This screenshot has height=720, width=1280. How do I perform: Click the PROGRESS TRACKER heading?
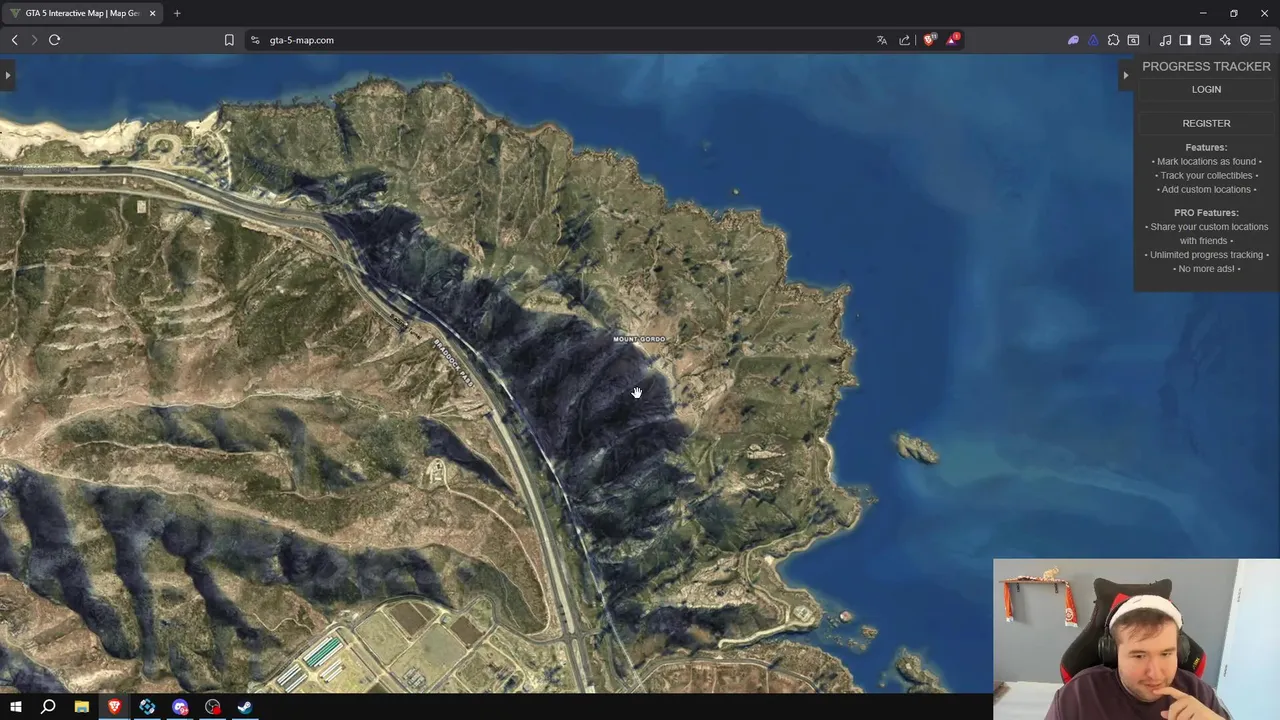pyautogui.click(x=1206, y=66)
